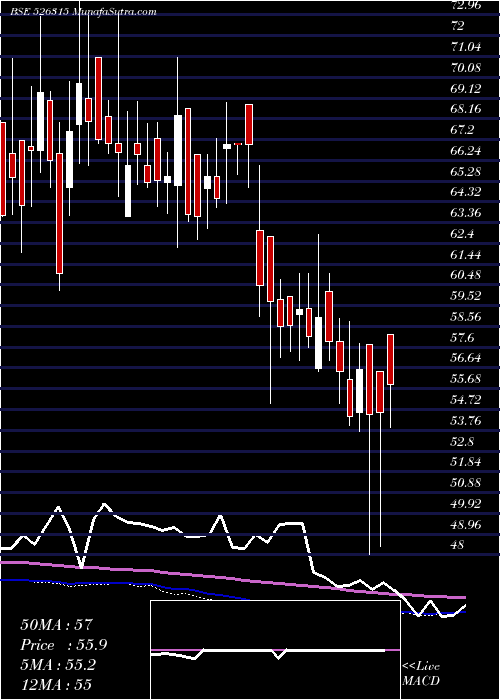Select the Price : 55.9 readout
The height and width of the screenshot is (700, 500).
coord(64,645)
